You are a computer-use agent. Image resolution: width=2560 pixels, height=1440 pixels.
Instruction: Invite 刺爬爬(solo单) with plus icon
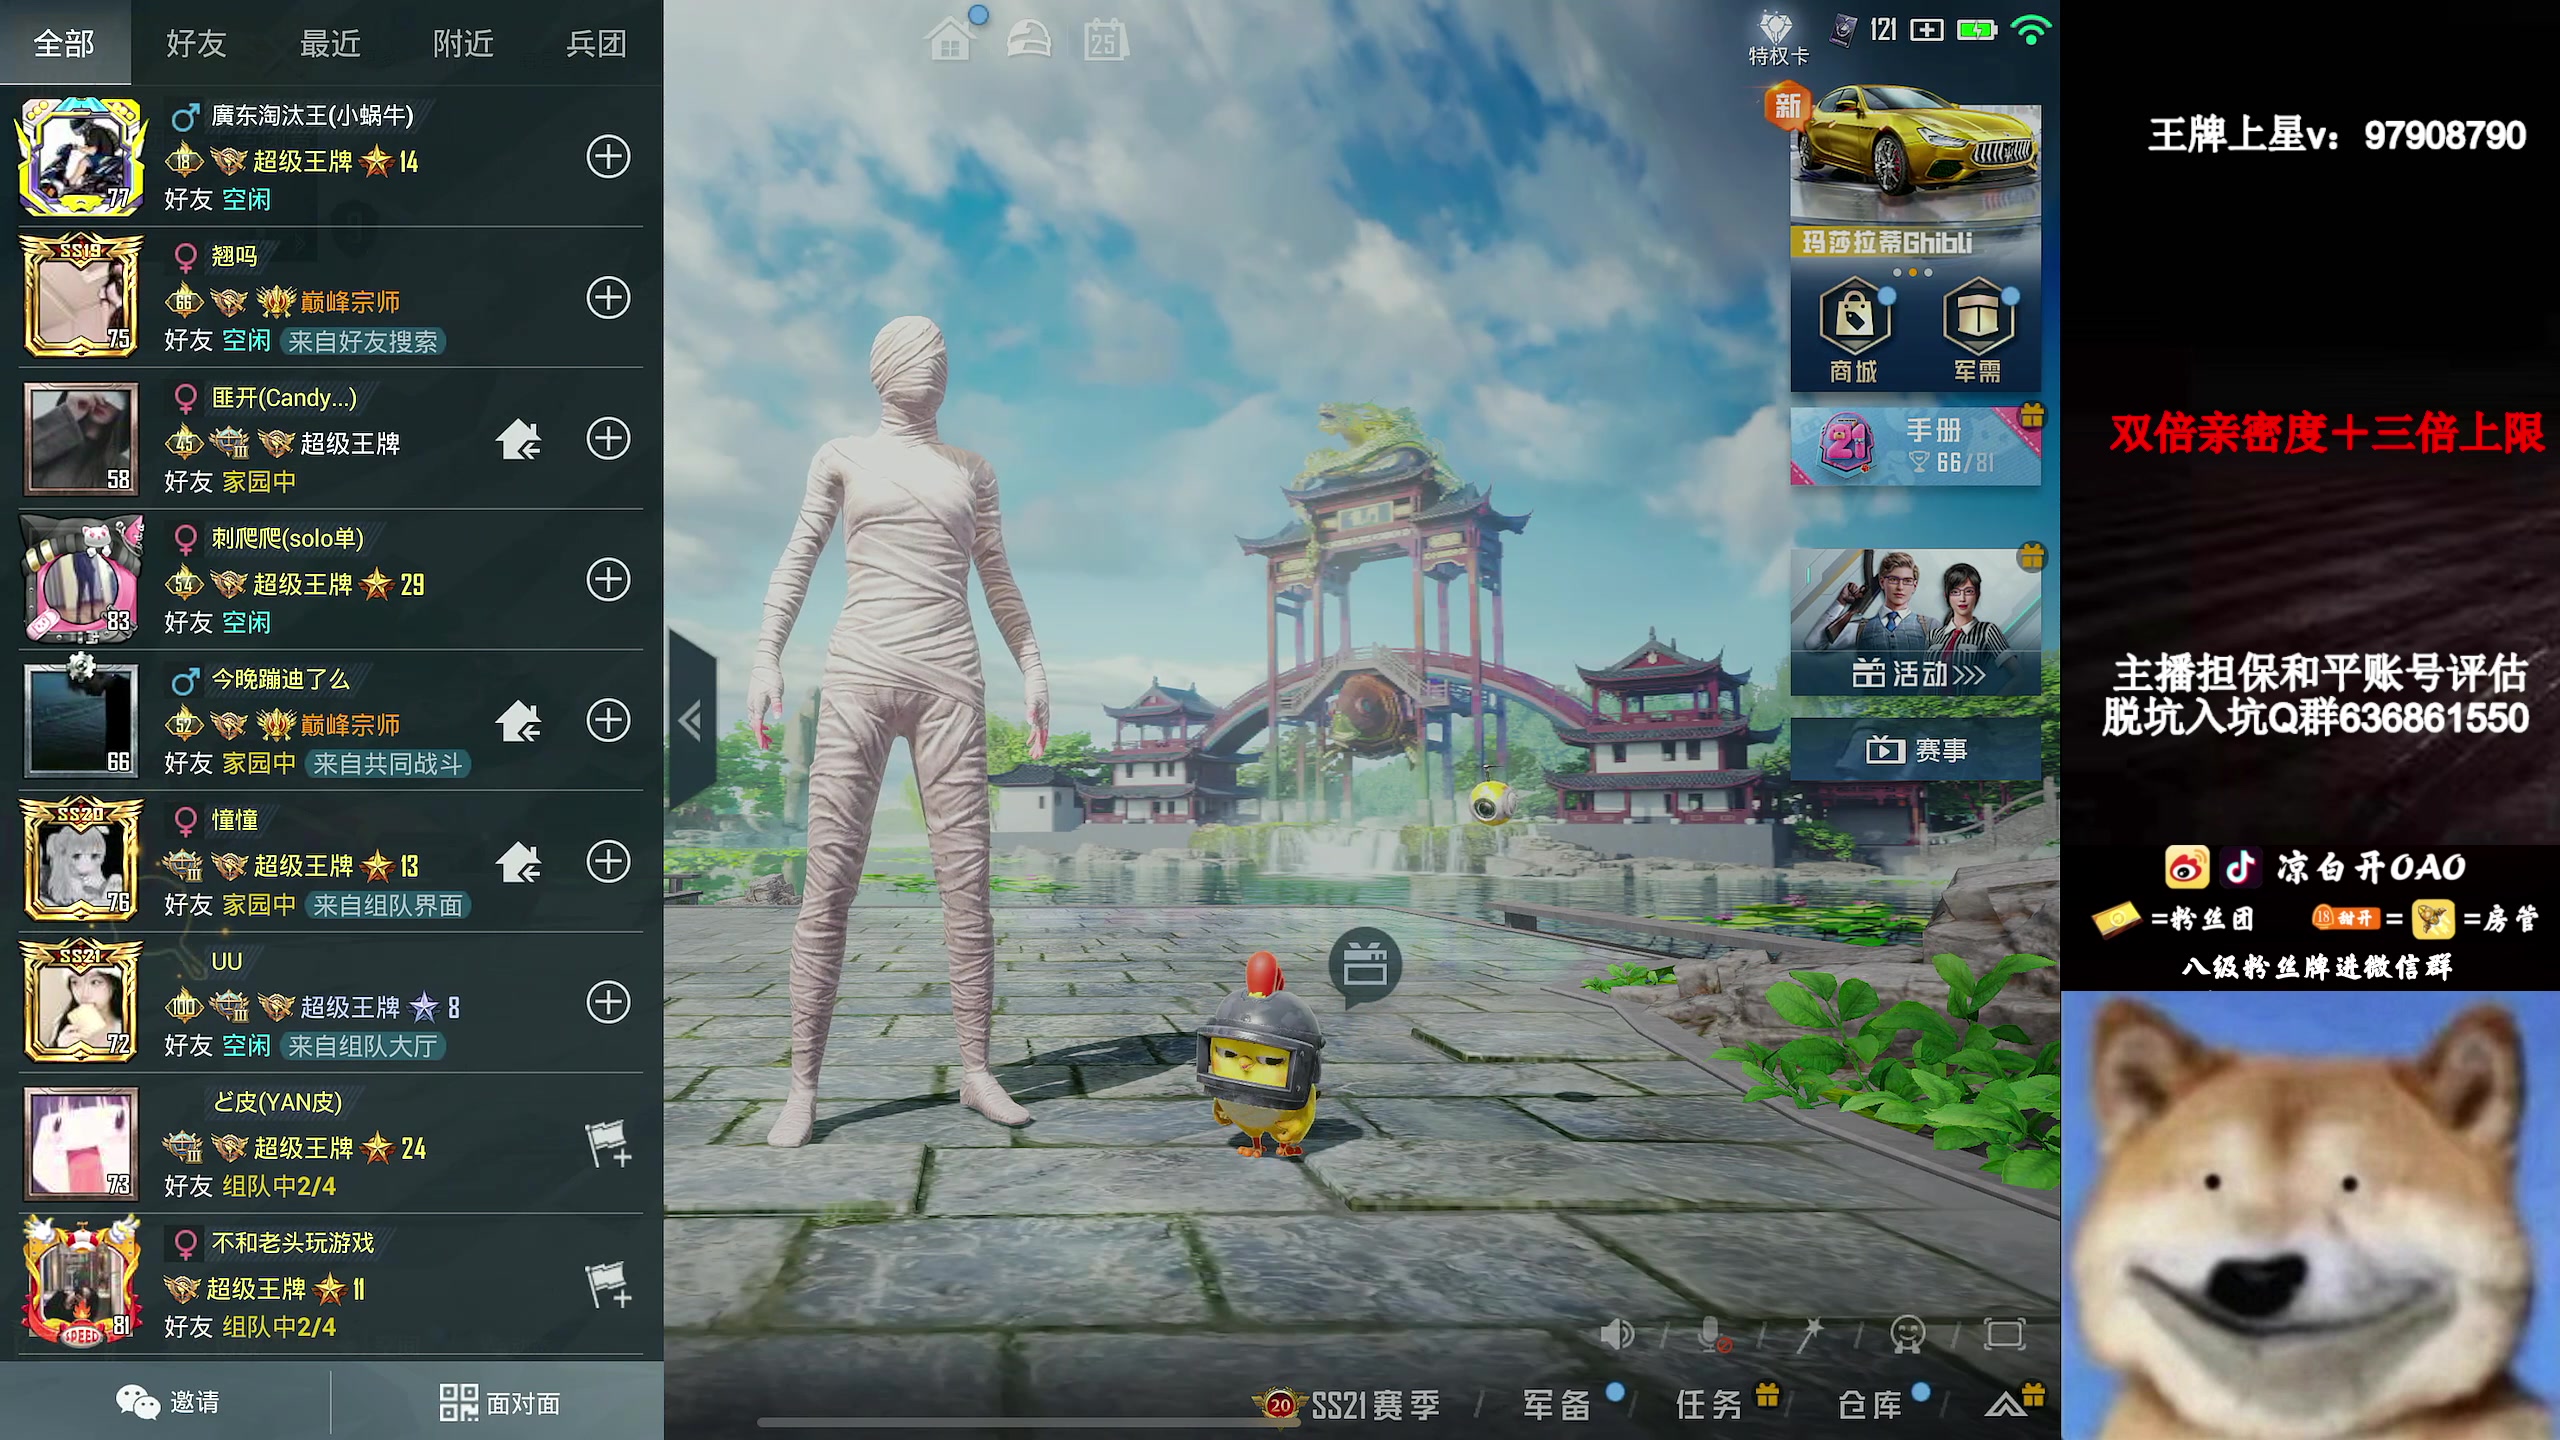point(608,580)
